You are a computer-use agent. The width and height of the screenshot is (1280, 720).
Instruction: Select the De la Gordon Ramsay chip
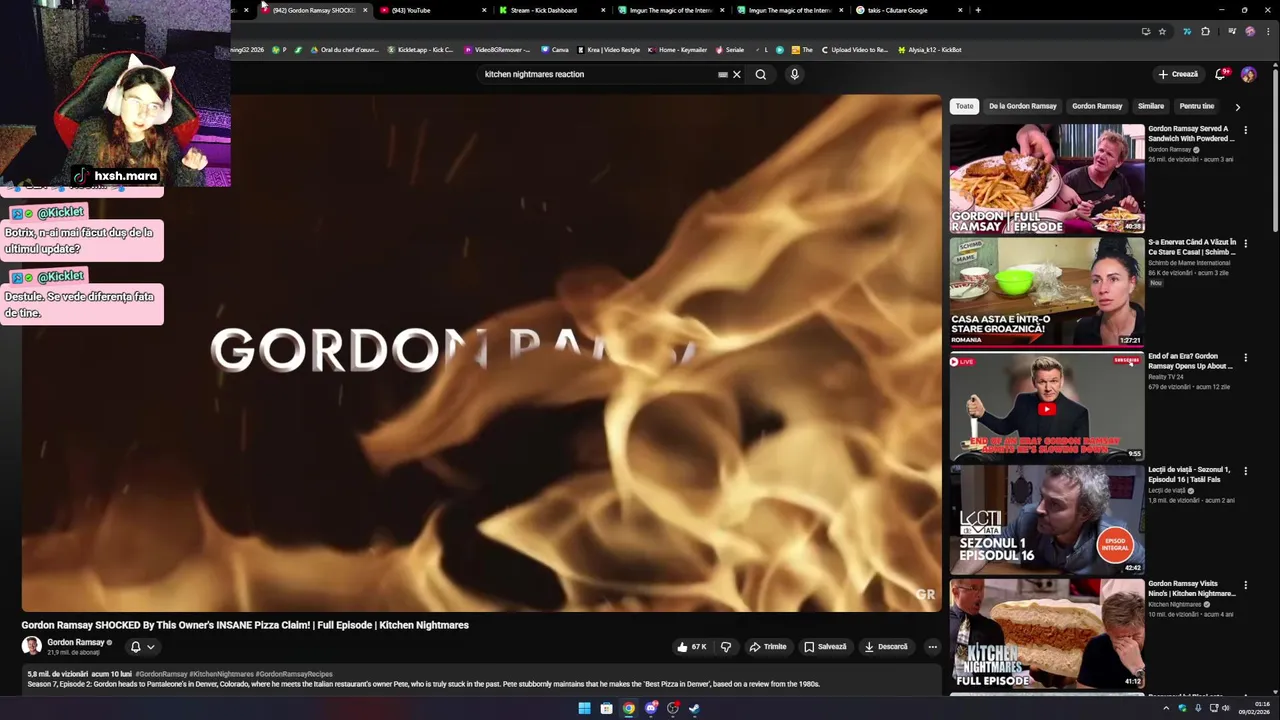coord(1023,106)
